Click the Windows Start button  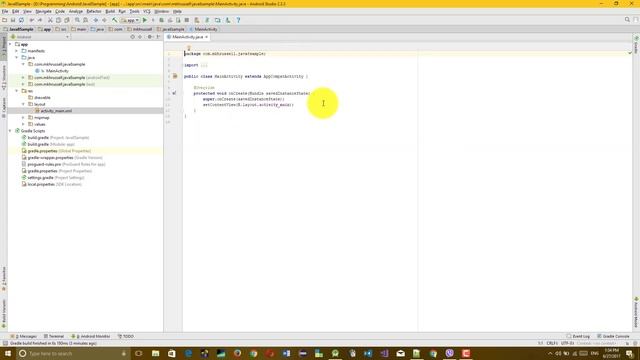tap(7, 353)
